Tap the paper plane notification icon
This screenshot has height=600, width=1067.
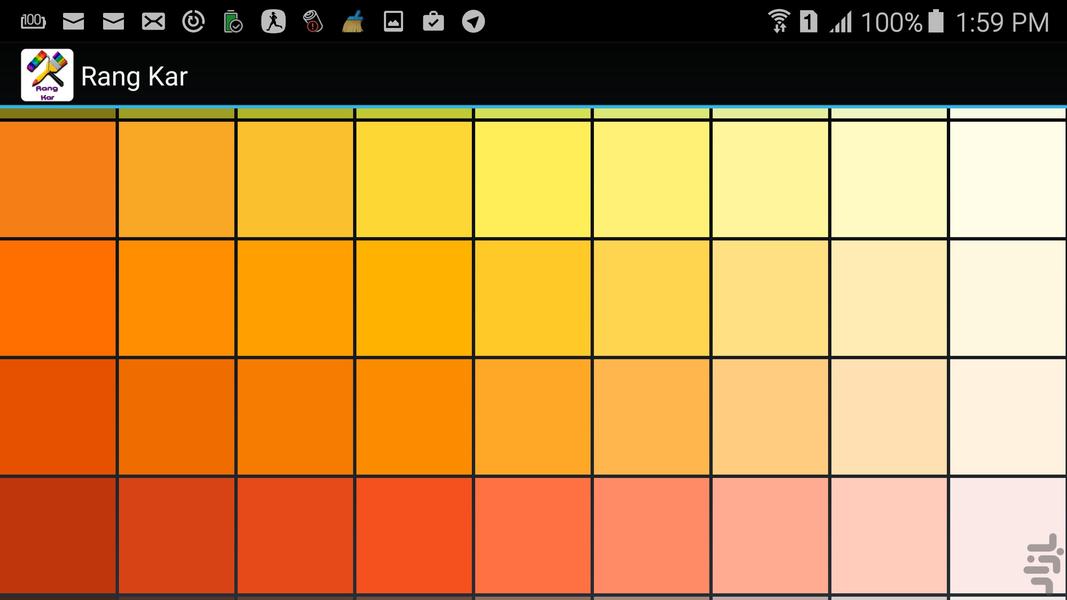(x=473, y=21)
